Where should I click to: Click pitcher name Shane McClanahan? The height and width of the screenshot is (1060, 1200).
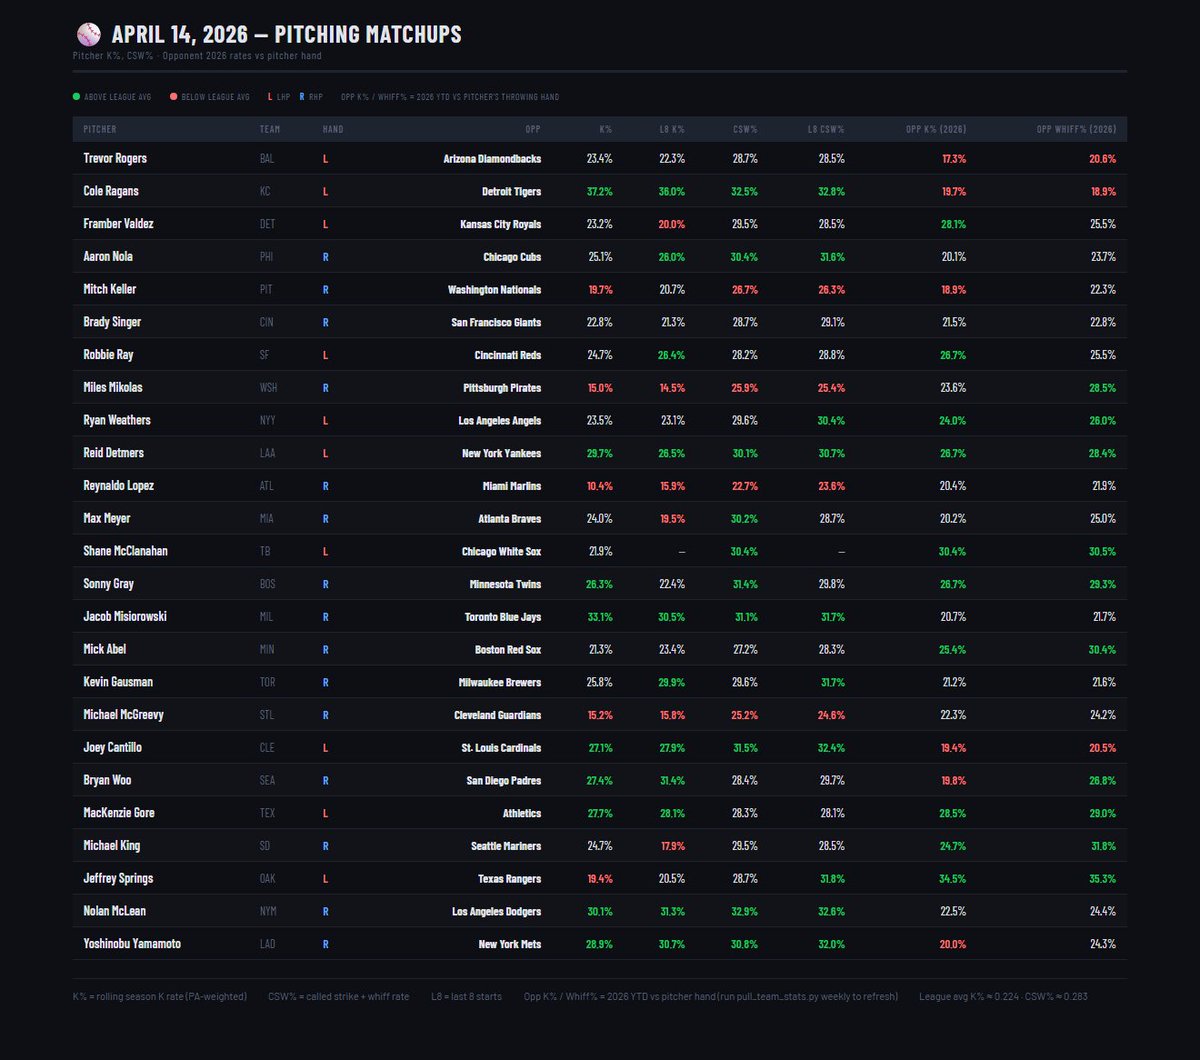125,551
